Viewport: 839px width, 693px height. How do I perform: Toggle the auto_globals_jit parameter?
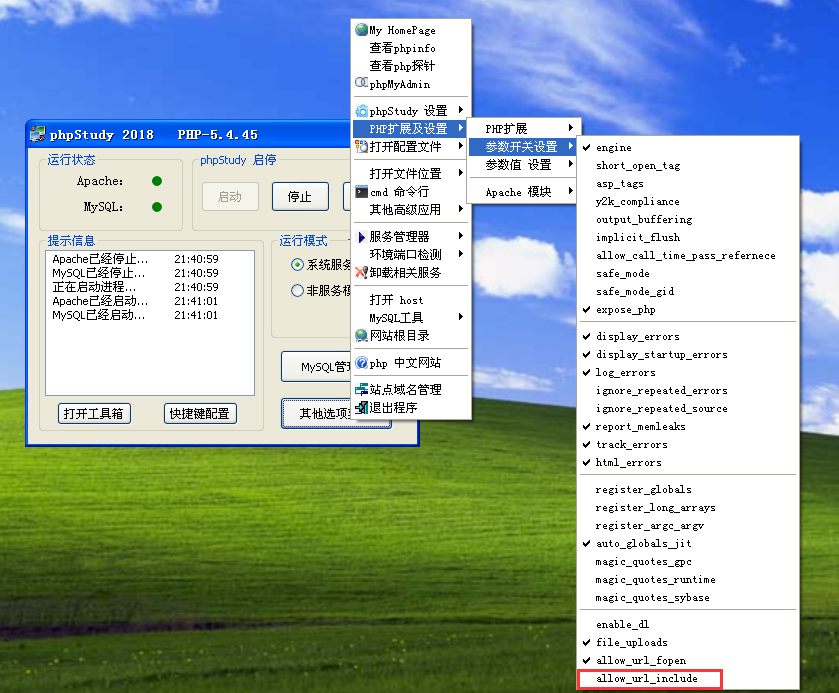click(x=688, y=543)
